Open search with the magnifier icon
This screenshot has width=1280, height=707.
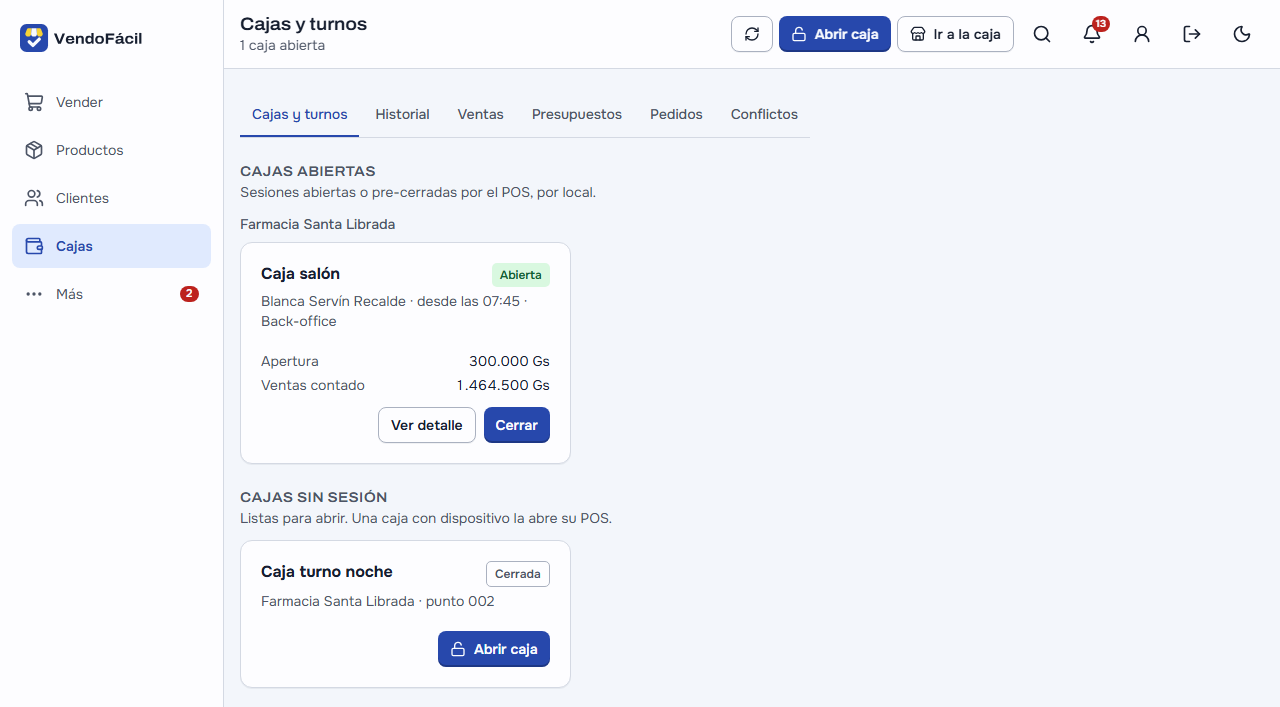coord(1042,34)
